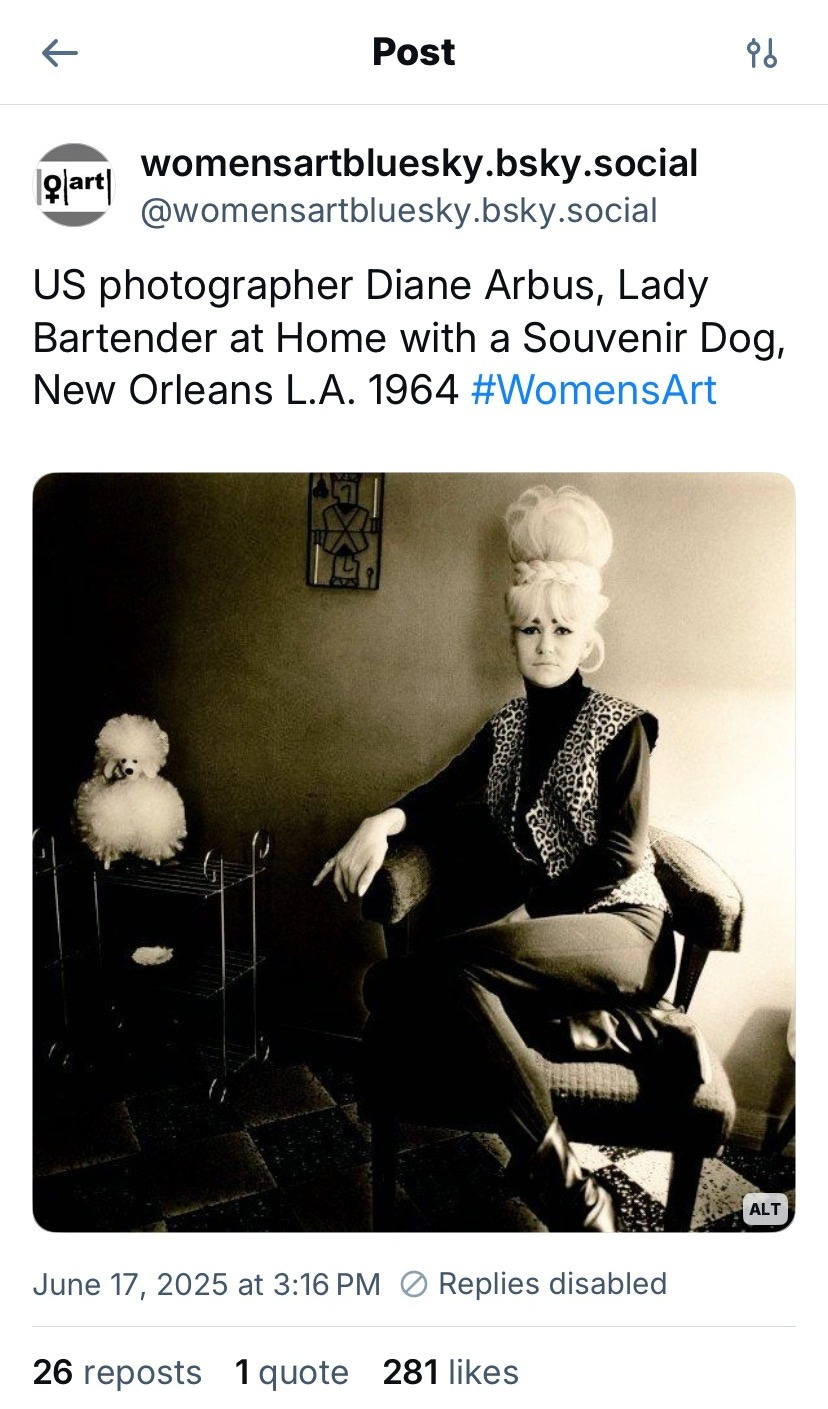Tap the WomensArt profile avatar
The width and height of the screenshot is (828, 1409).
click(76, 185)
